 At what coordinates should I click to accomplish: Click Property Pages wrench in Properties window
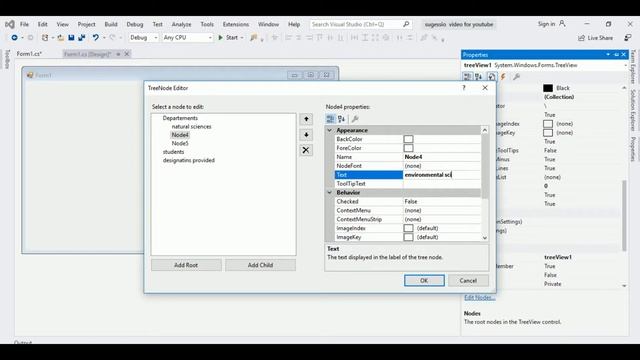pos(516,76)
